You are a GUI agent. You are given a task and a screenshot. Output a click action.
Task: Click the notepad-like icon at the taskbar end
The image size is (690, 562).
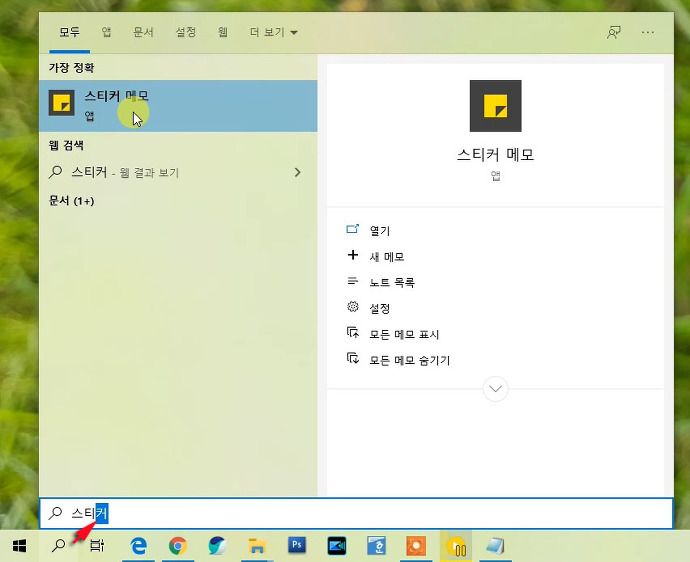pos(495,546)
